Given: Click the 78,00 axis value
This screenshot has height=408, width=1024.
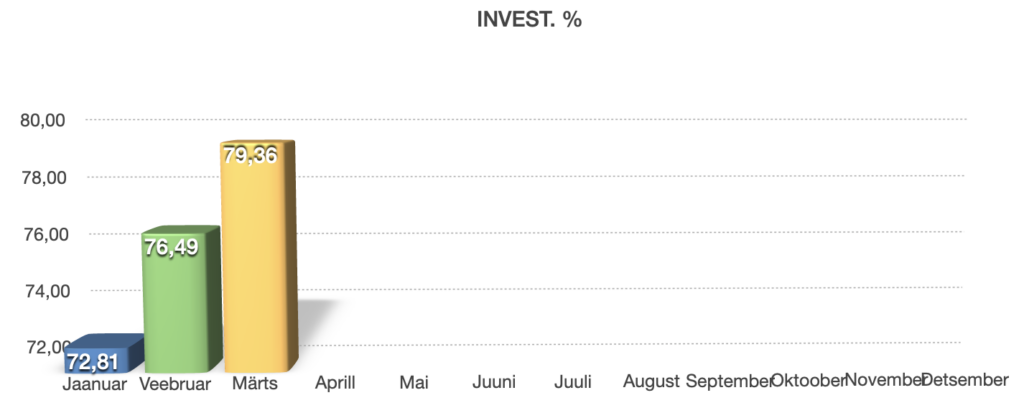Looking at the screenshot, I should click(x=43, y=177).
